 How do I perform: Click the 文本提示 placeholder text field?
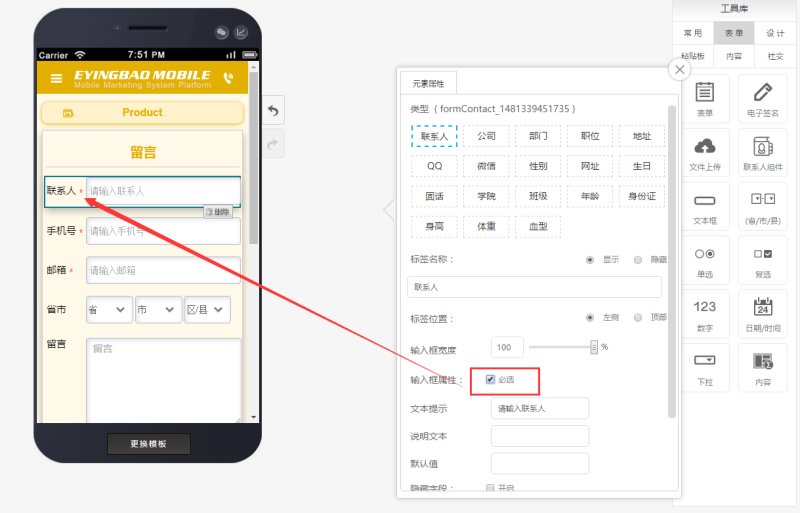point(540,408)
